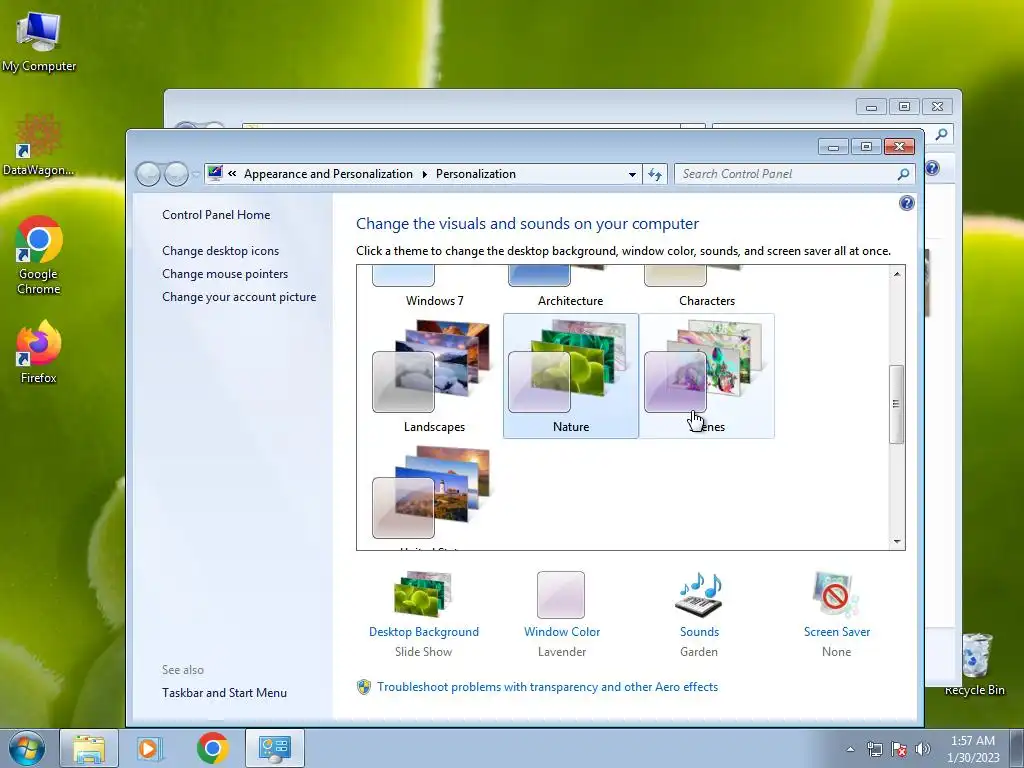Click the Show desktop button

[x=1017, y=748]
